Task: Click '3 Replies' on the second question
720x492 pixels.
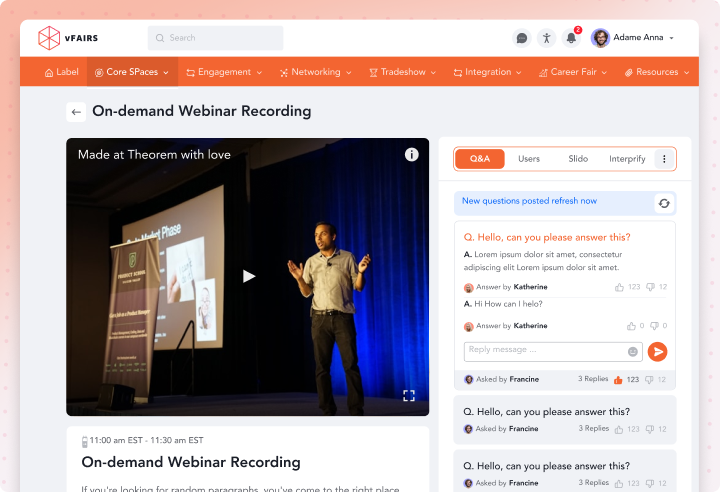Action: (x=593, y=429)
